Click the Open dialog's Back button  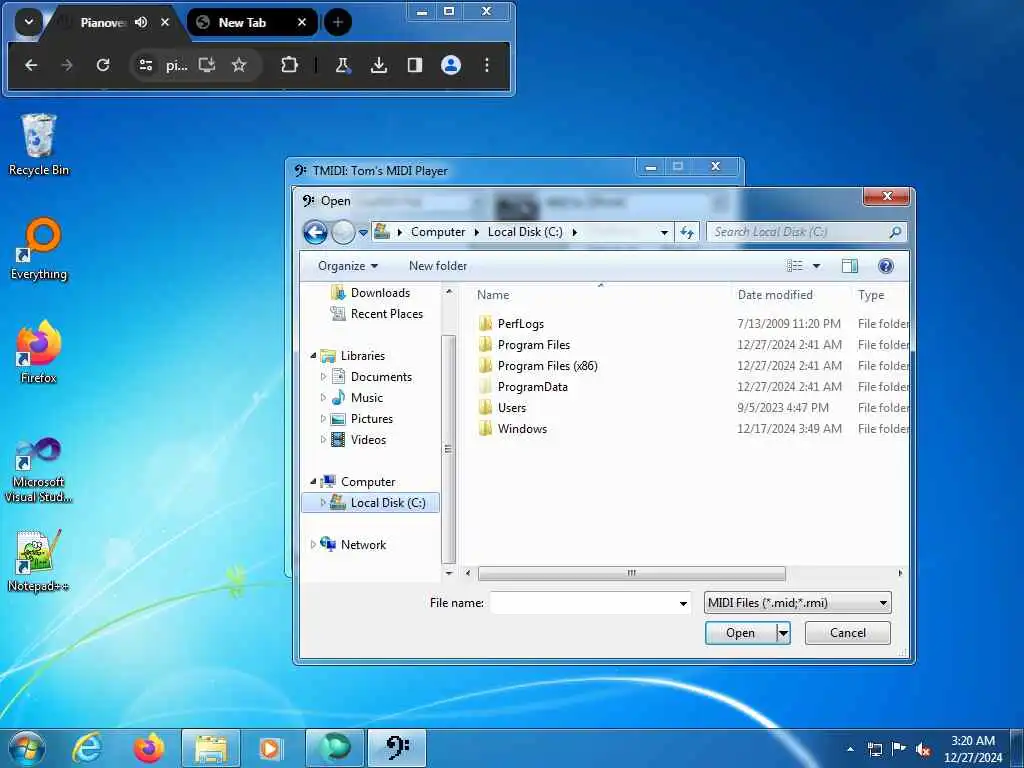pos(315,232)
